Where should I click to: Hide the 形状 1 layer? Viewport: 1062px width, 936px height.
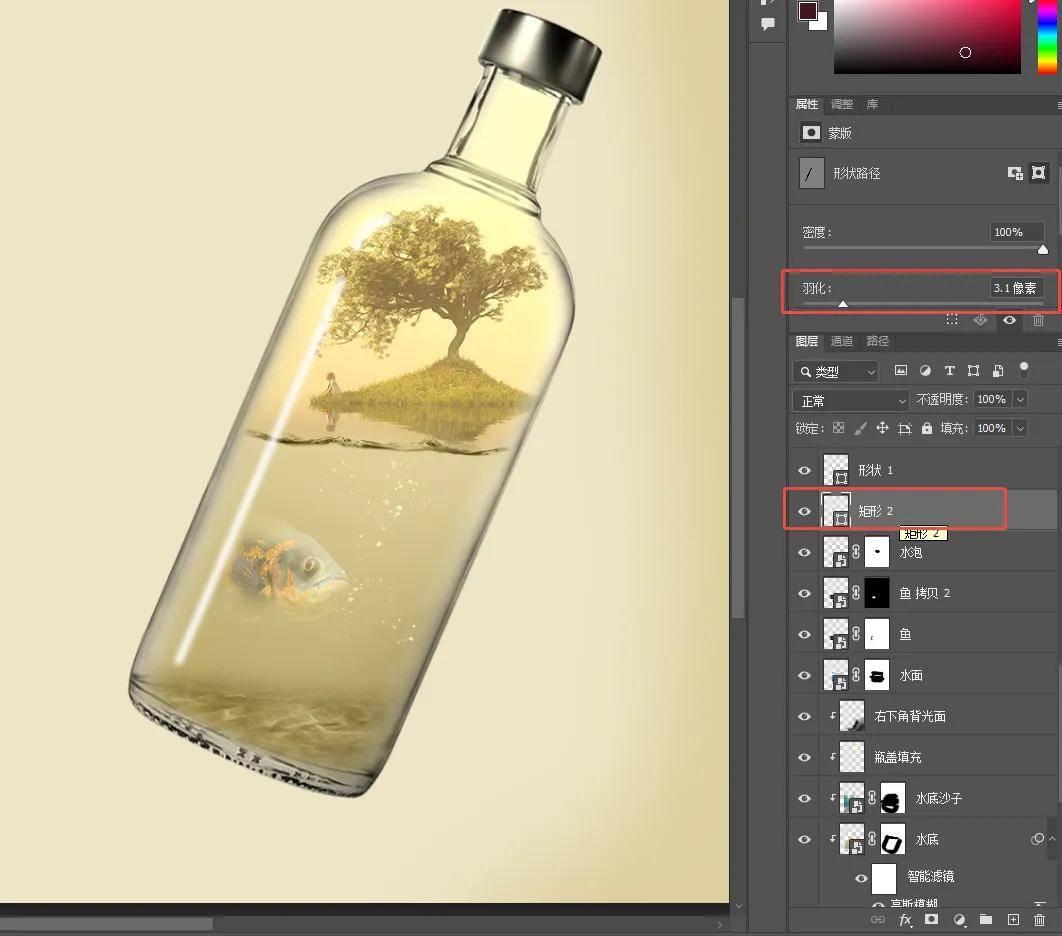(804, 470)
